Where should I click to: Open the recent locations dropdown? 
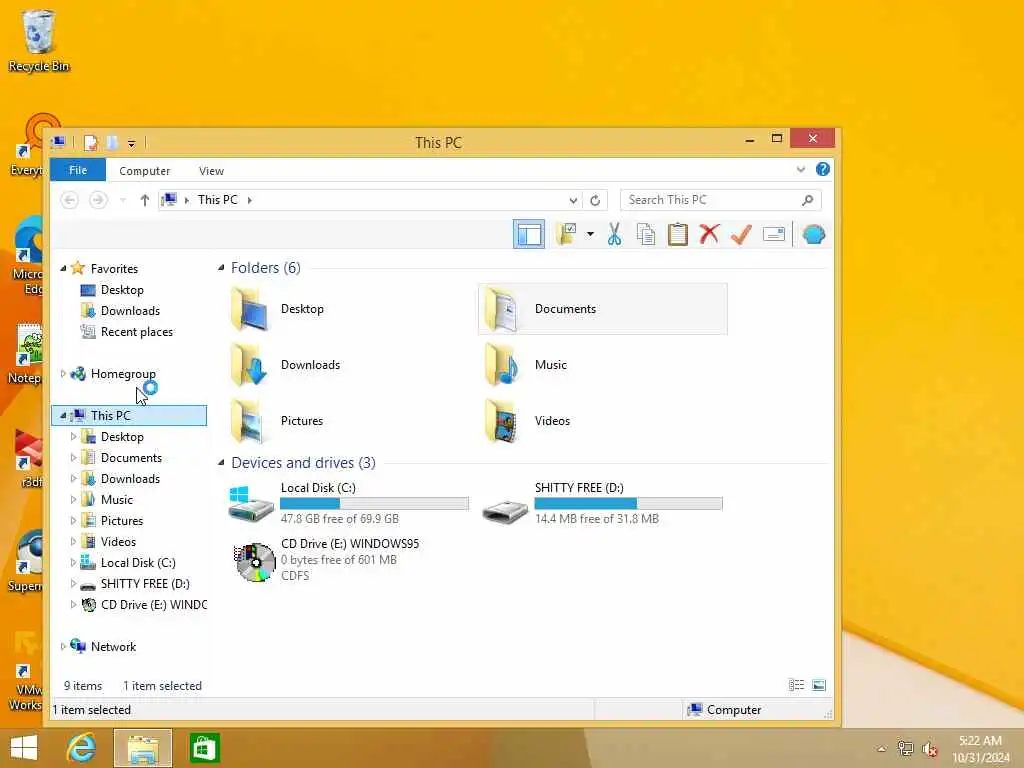pos(123,200)
